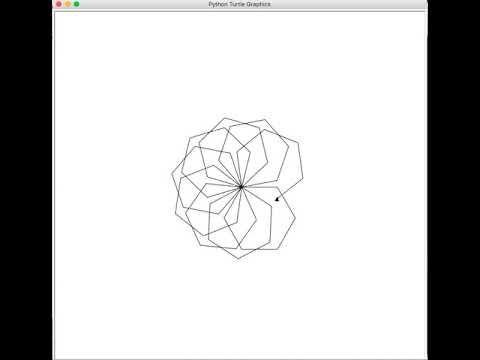This screenshot has height=360, width=480.
Task: Minimize the Turtle Graphics window with yellow button
Action: [x=68, y=4]
